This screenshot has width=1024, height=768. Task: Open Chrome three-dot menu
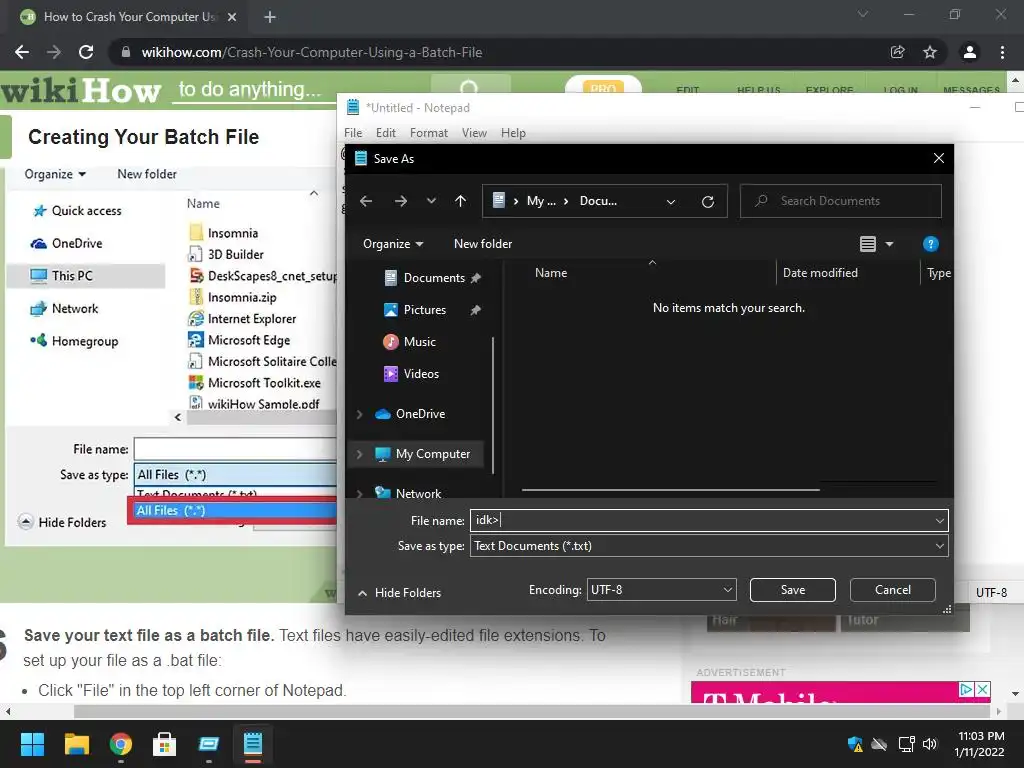point(1002,52)
